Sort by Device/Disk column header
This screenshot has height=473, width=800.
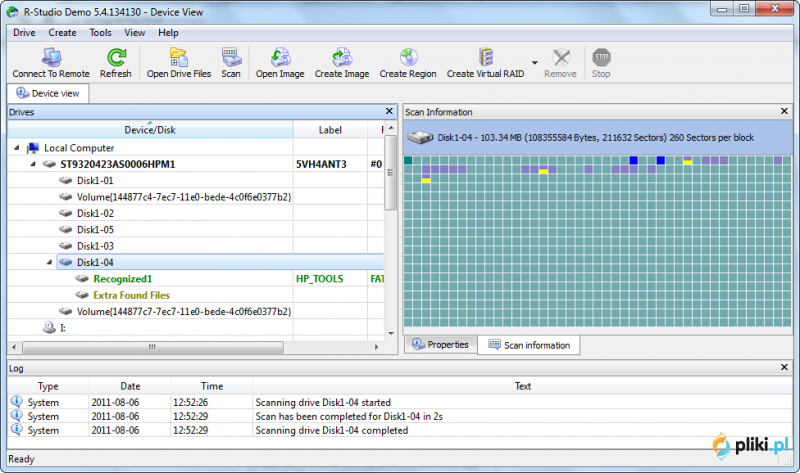(150, 130)
